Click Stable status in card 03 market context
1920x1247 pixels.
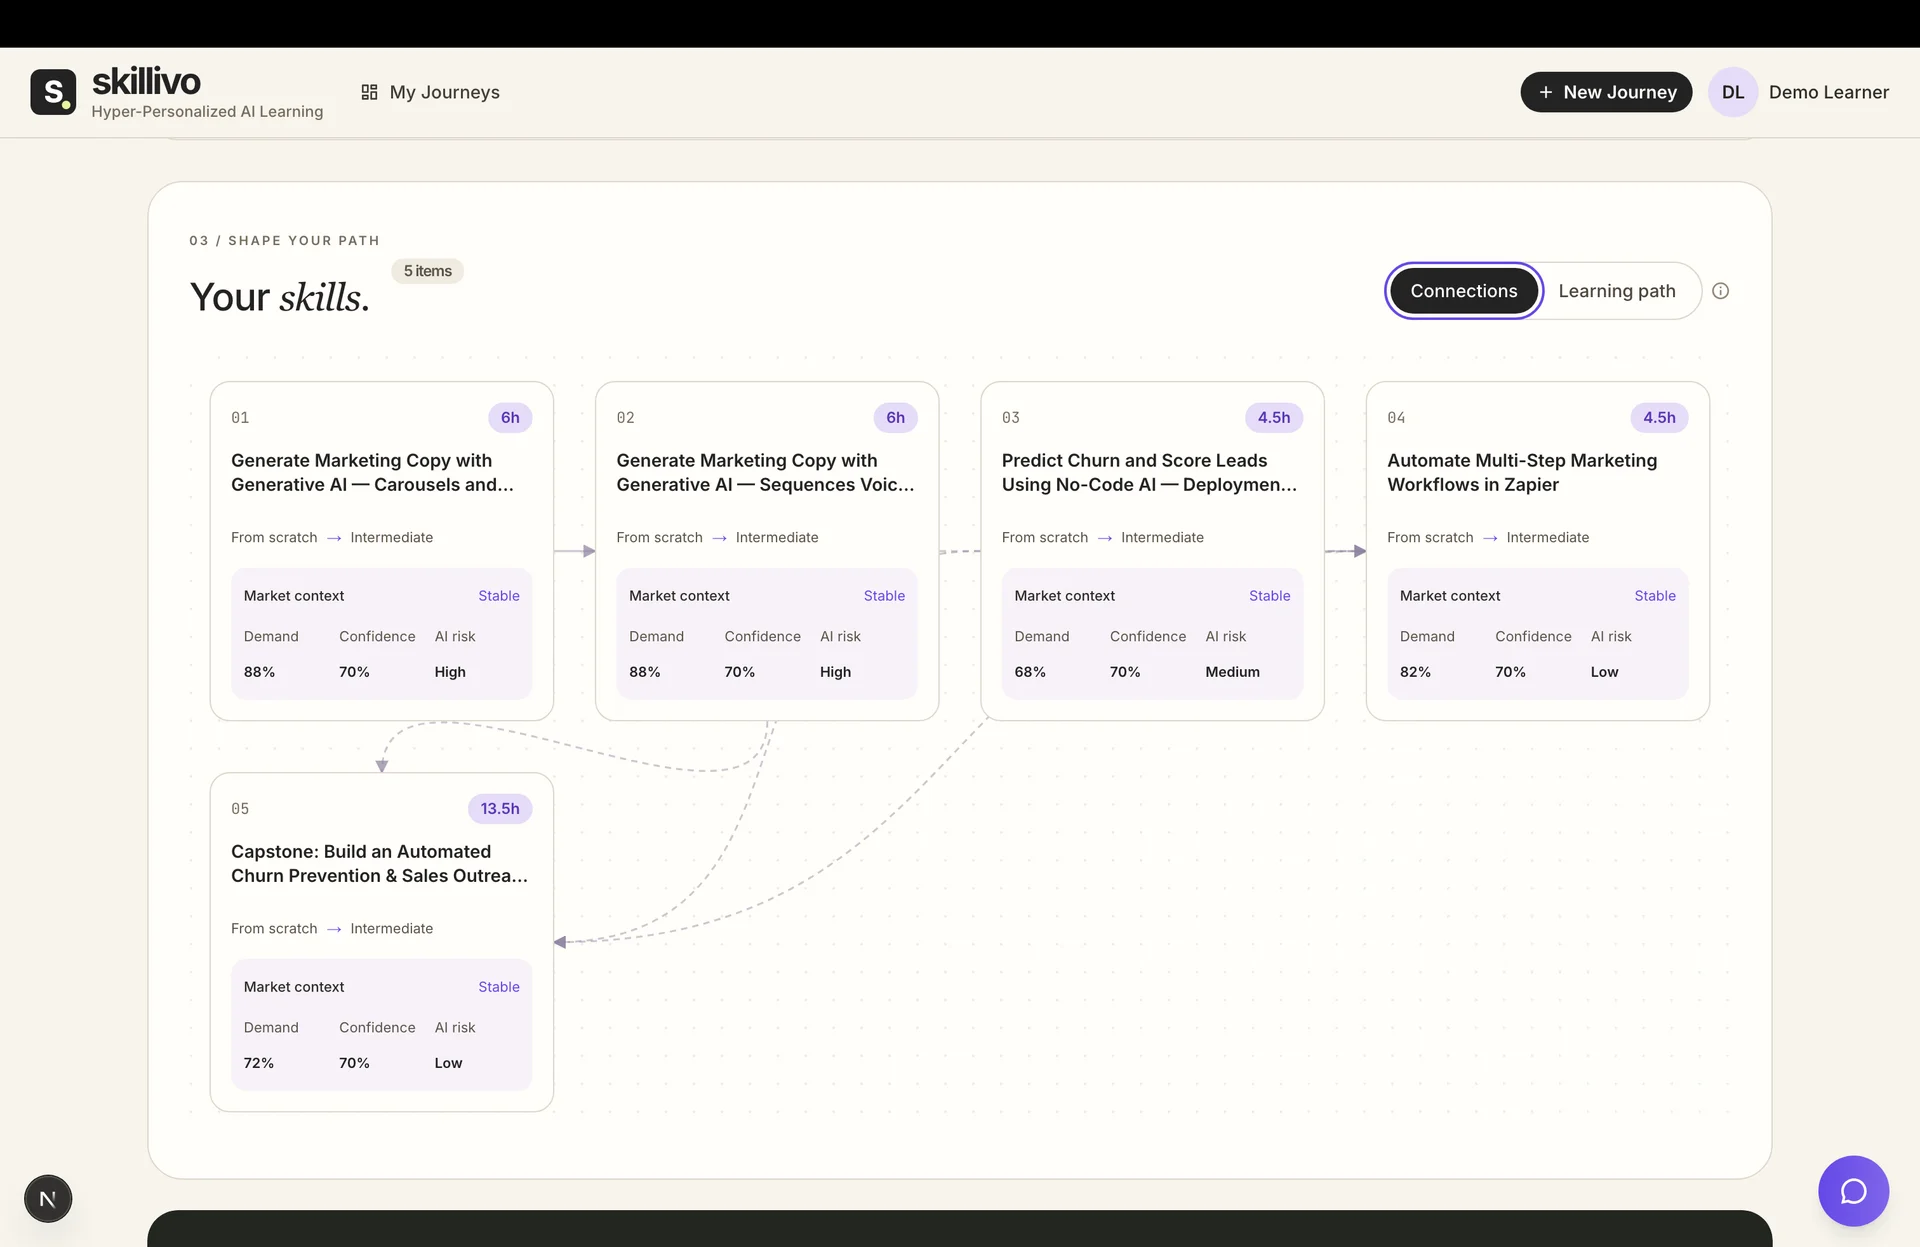pyautogui.click(x=1269, y=596)
